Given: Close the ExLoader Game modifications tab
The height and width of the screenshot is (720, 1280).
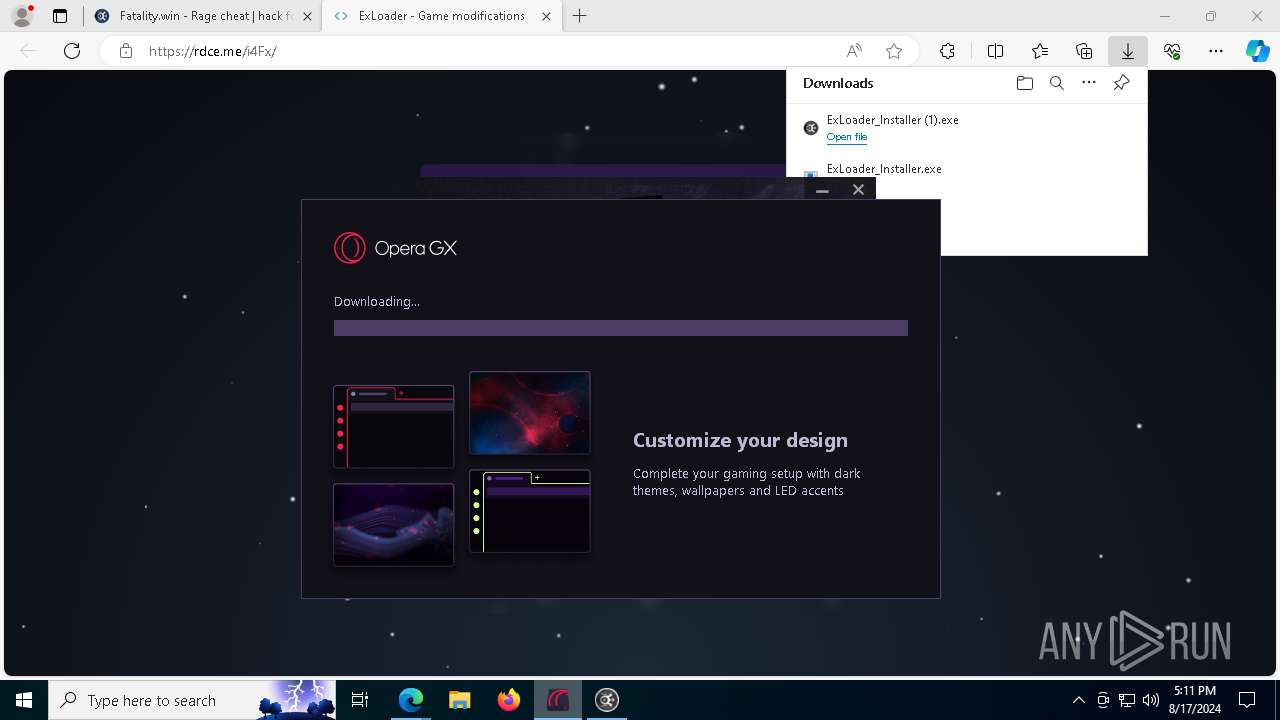Looking at the screenshot, I should pyautogui.click(x=548, y=16).
